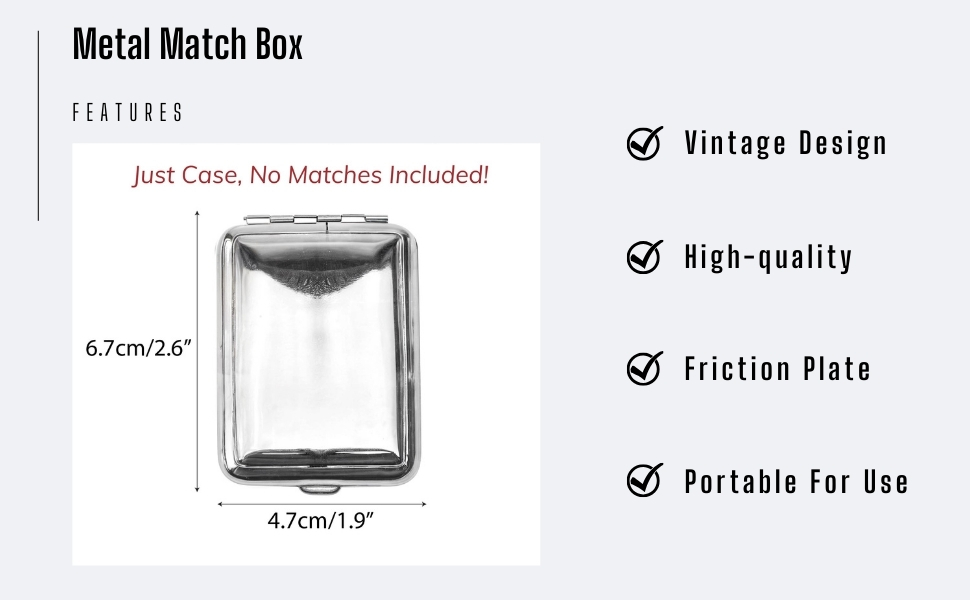Click the High-quality feature text
This screenshot has height=600, width=970.
tap(768, 257)
